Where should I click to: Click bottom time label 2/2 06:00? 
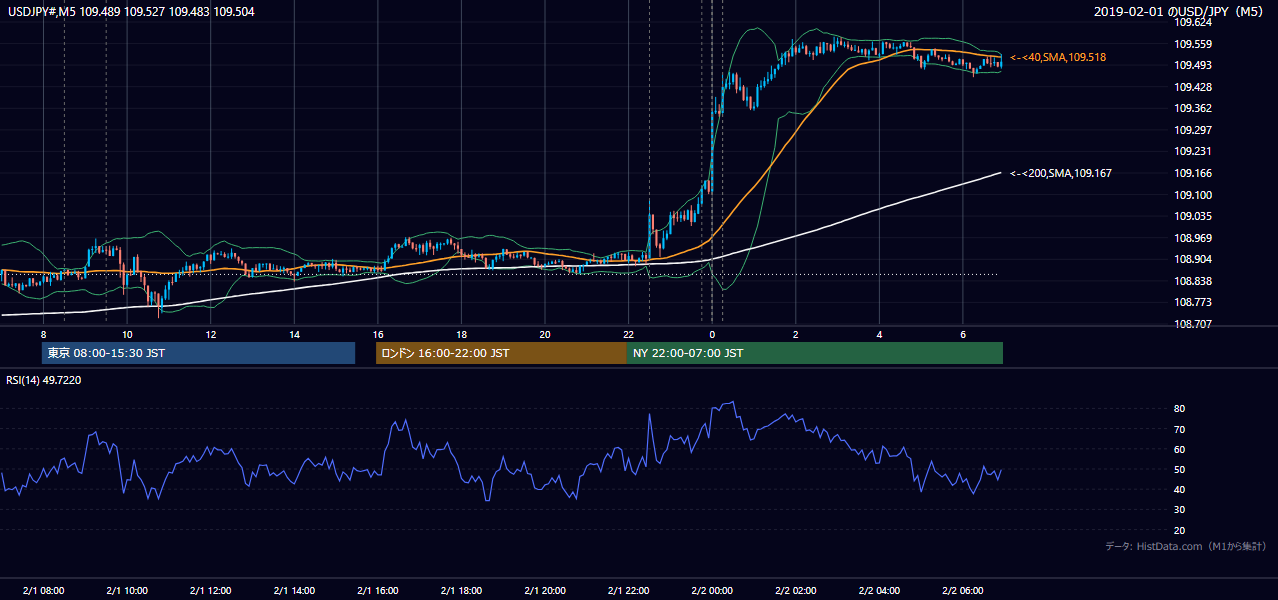tap(963, 590)
